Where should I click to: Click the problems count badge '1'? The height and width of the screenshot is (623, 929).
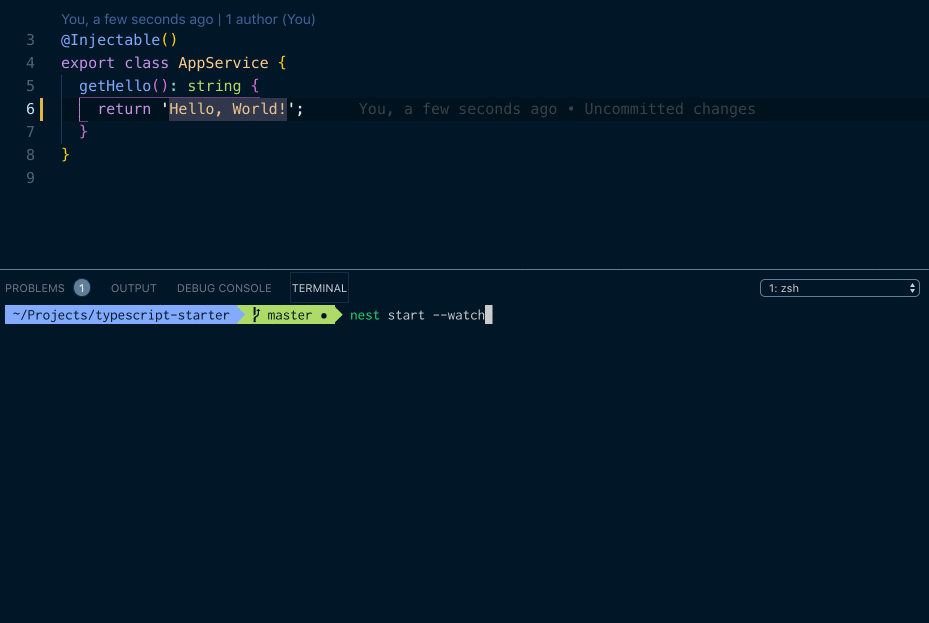coord(82,288)
